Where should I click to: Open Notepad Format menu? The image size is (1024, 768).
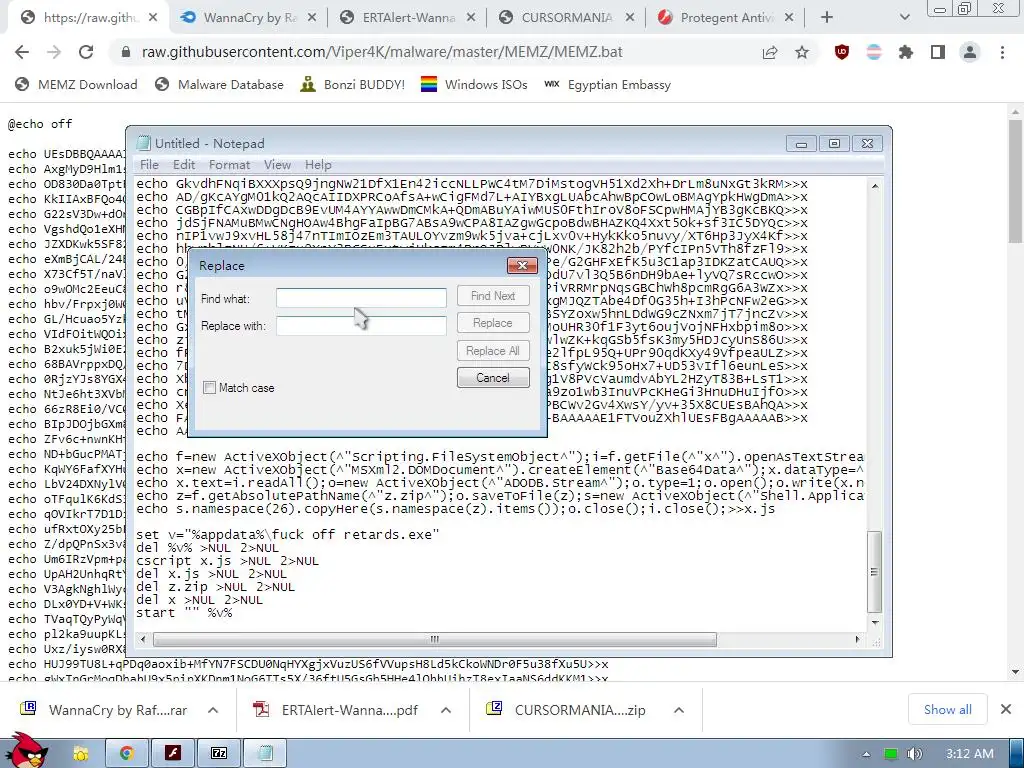pos(229,165)
